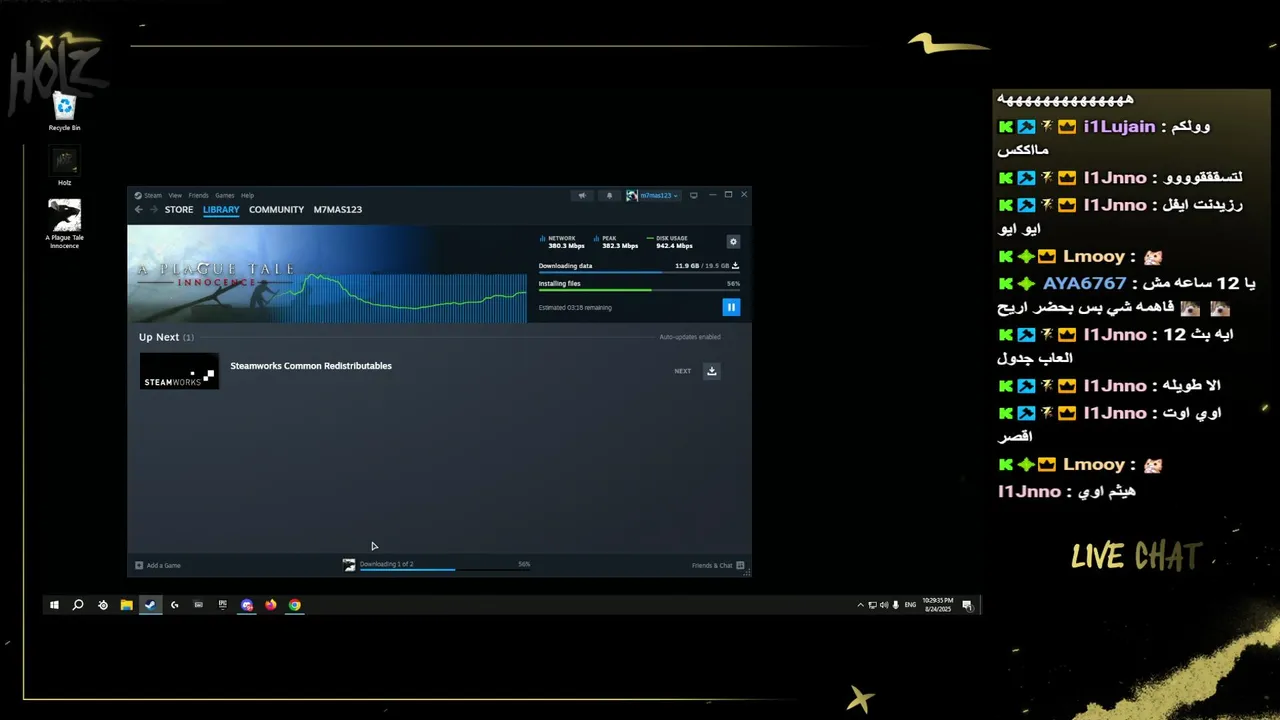Click the Steamworks thumbnail image

point(179,371)
